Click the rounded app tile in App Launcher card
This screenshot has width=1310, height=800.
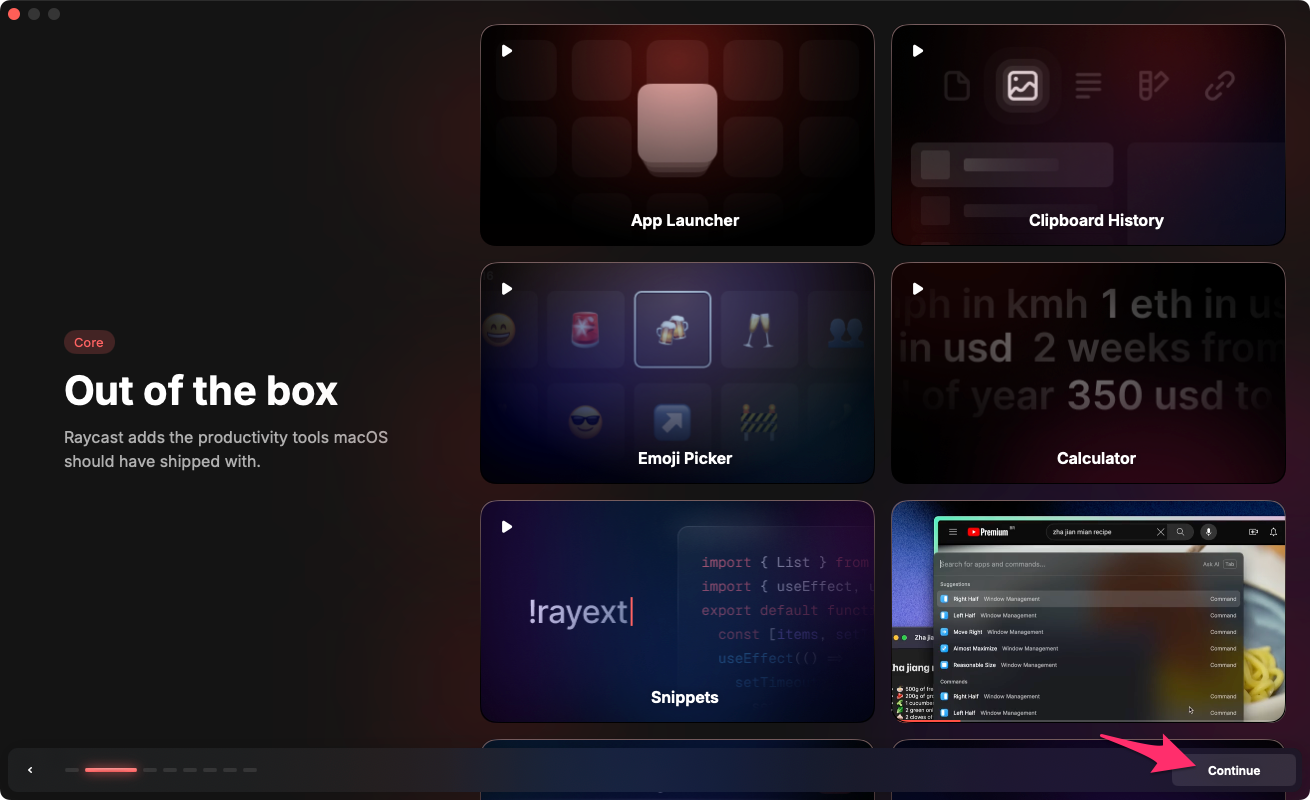tap(677, 124)
